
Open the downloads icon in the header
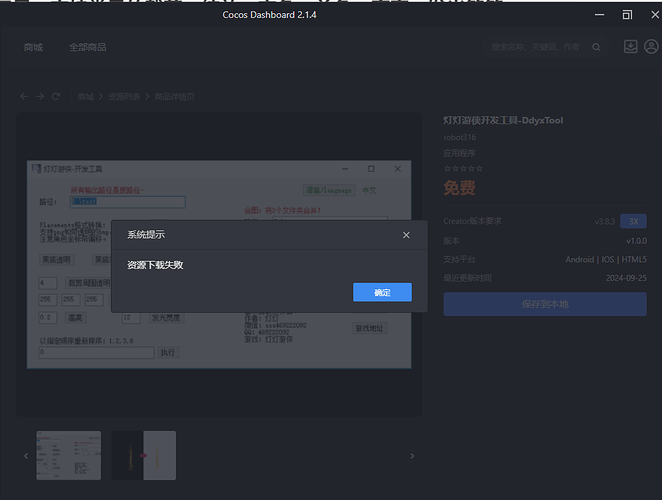(x=631, y=46)
